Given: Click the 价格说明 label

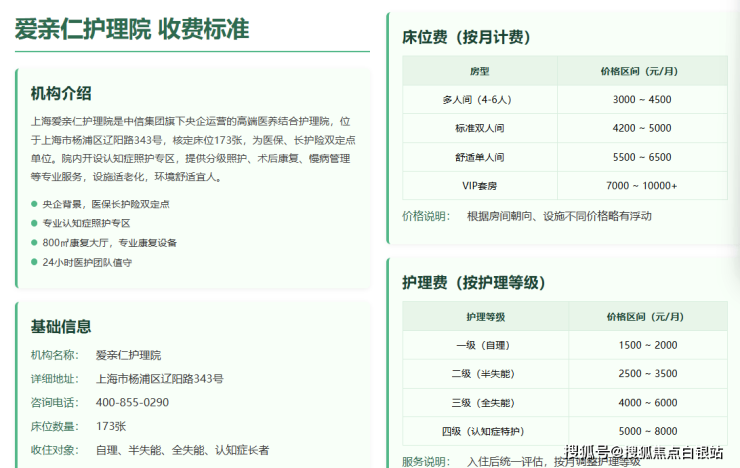Looking at the screenshot, I should 426,216.
